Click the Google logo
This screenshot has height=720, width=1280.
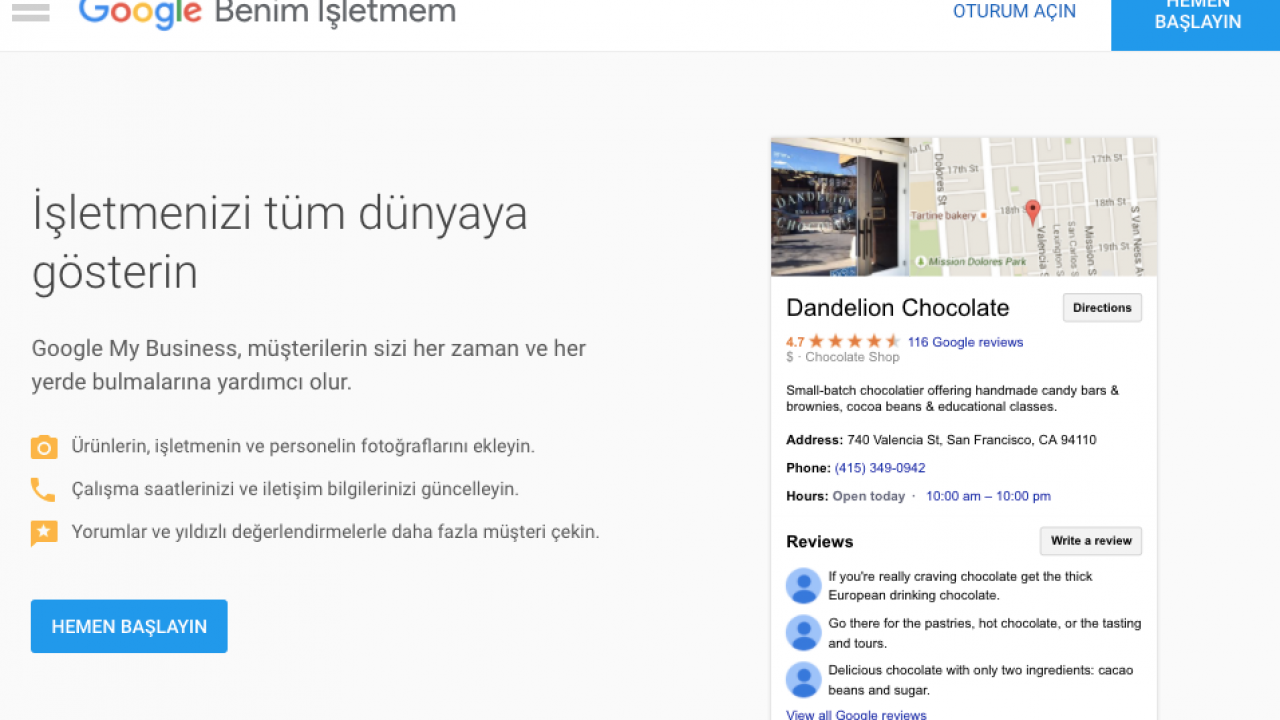click(x=140, y=13)
